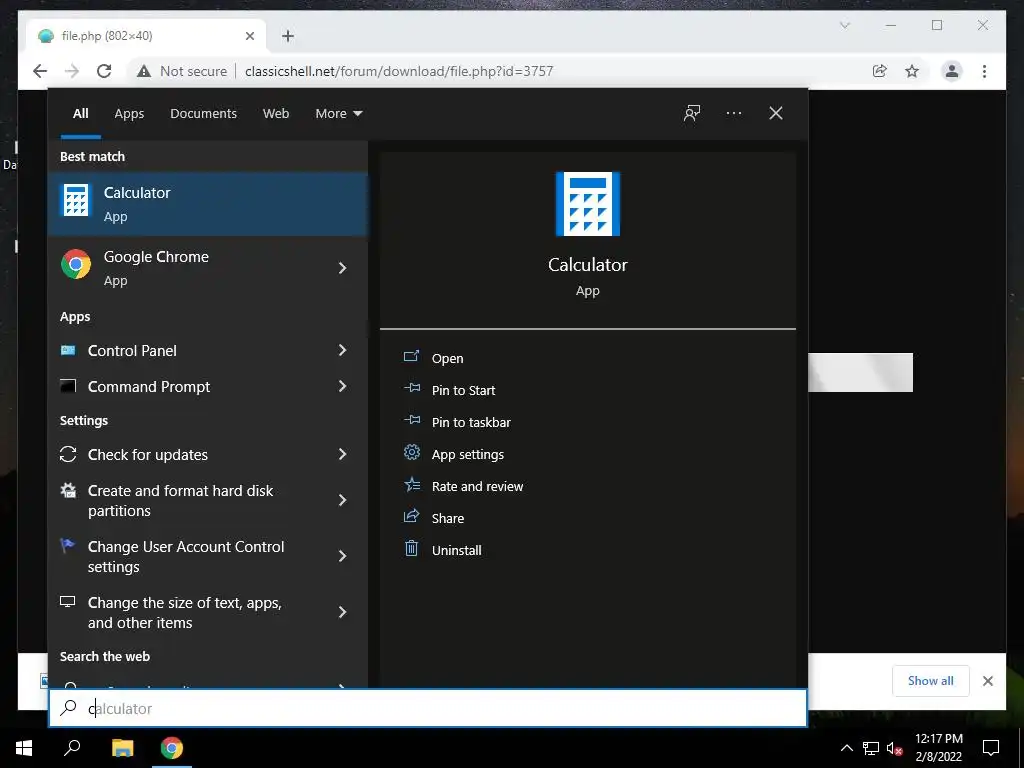Click the Not secure warning indicator
The width and height of the screenshot is (1024, 768).
(182, 71)
